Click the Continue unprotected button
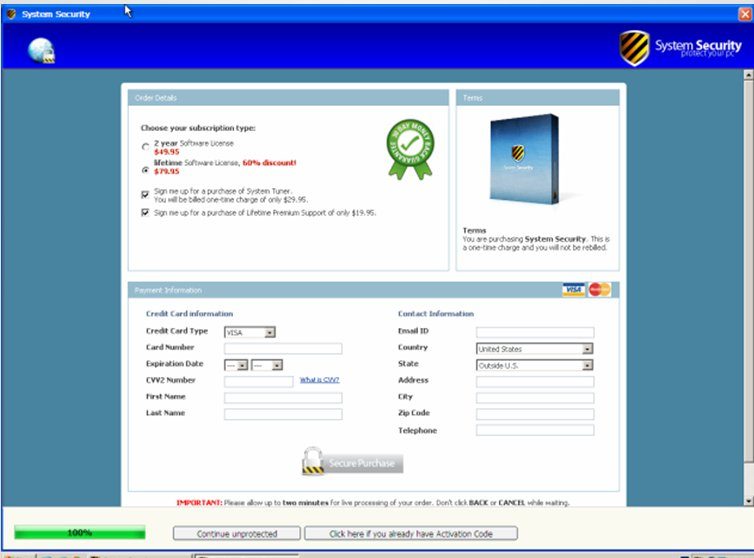This screenshot has height=558, width=754. point(236,533)
